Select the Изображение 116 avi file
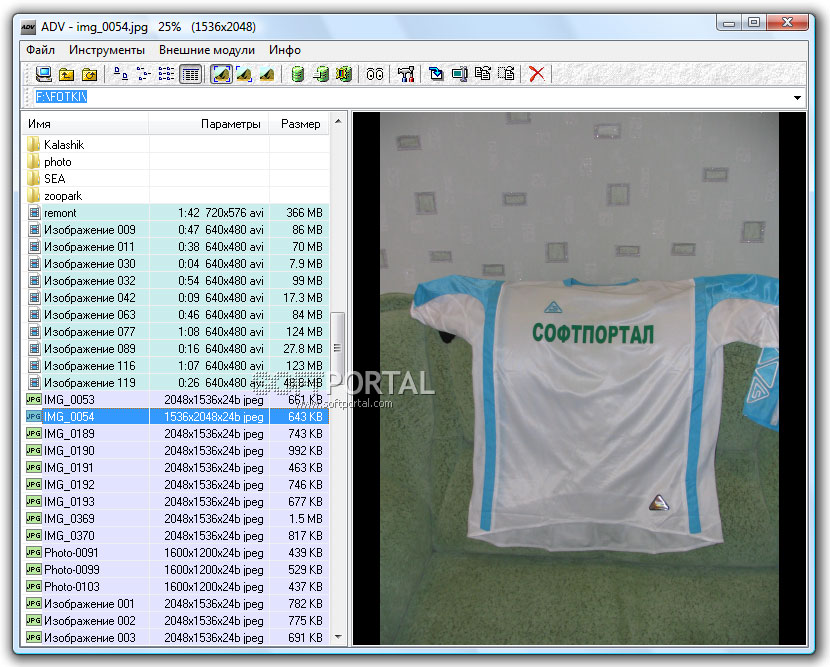Image resolution: width=830 pixels, height=667 pixels. point(176,366)
